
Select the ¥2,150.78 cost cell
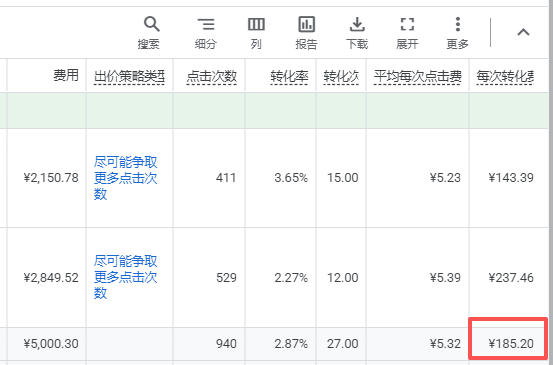pos(51,178)
